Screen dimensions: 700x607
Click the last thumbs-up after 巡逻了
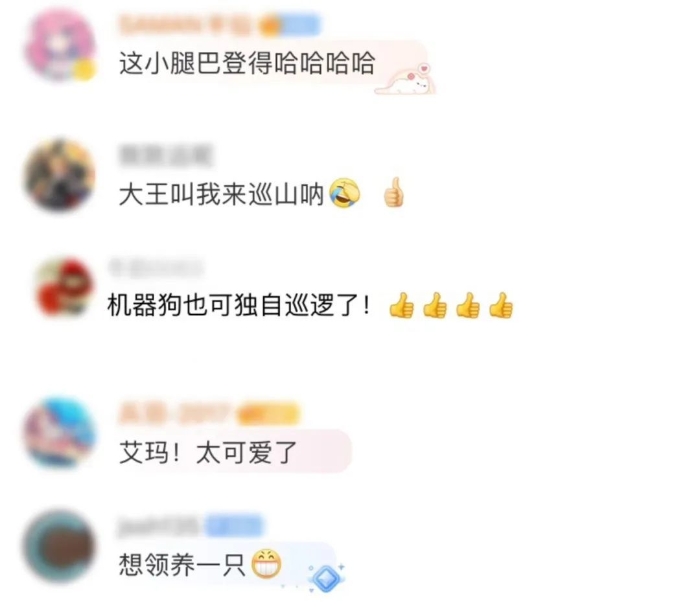(500, 305)
